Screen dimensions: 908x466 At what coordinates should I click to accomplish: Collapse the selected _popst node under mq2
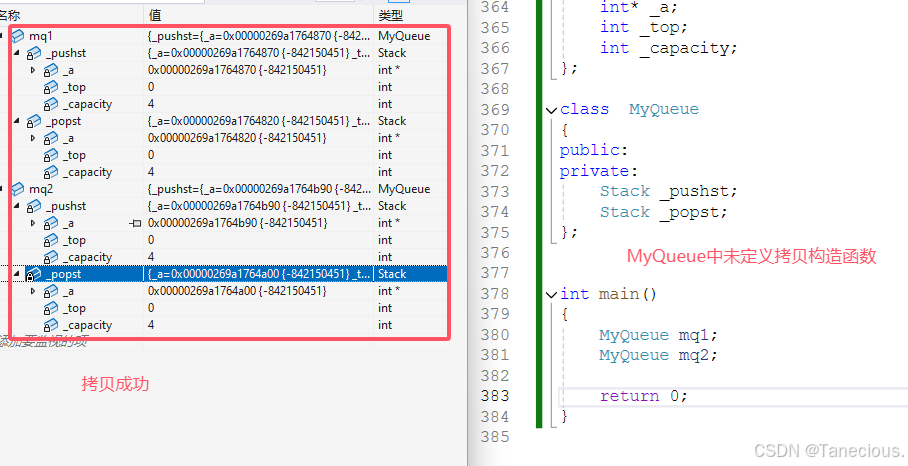tap(16, 273)
